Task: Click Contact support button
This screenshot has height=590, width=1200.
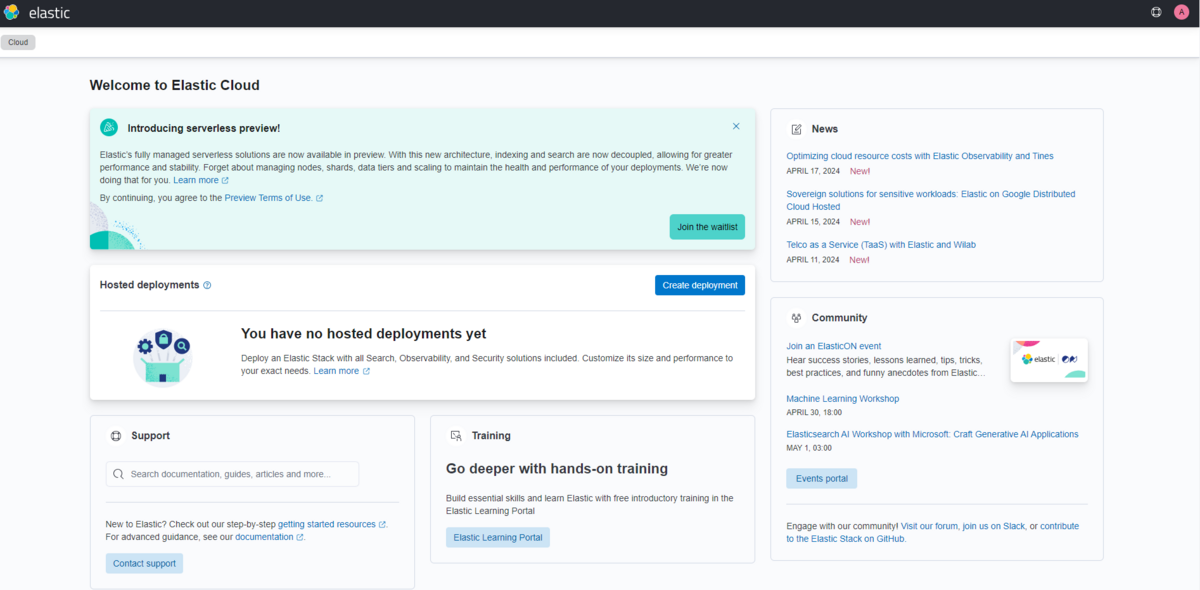Action: (144, 563)
